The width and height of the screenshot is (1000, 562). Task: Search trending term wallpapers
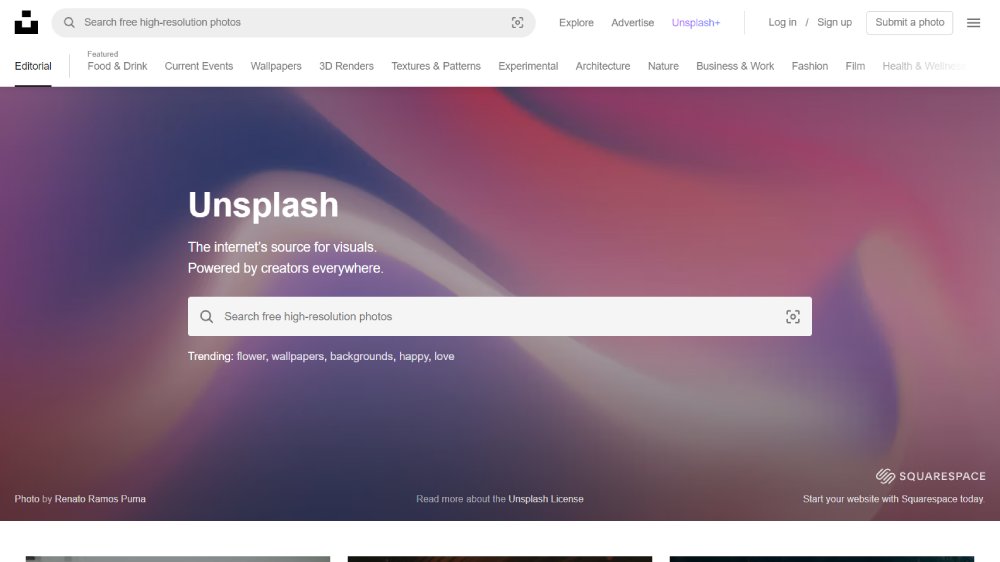(297, 356)
